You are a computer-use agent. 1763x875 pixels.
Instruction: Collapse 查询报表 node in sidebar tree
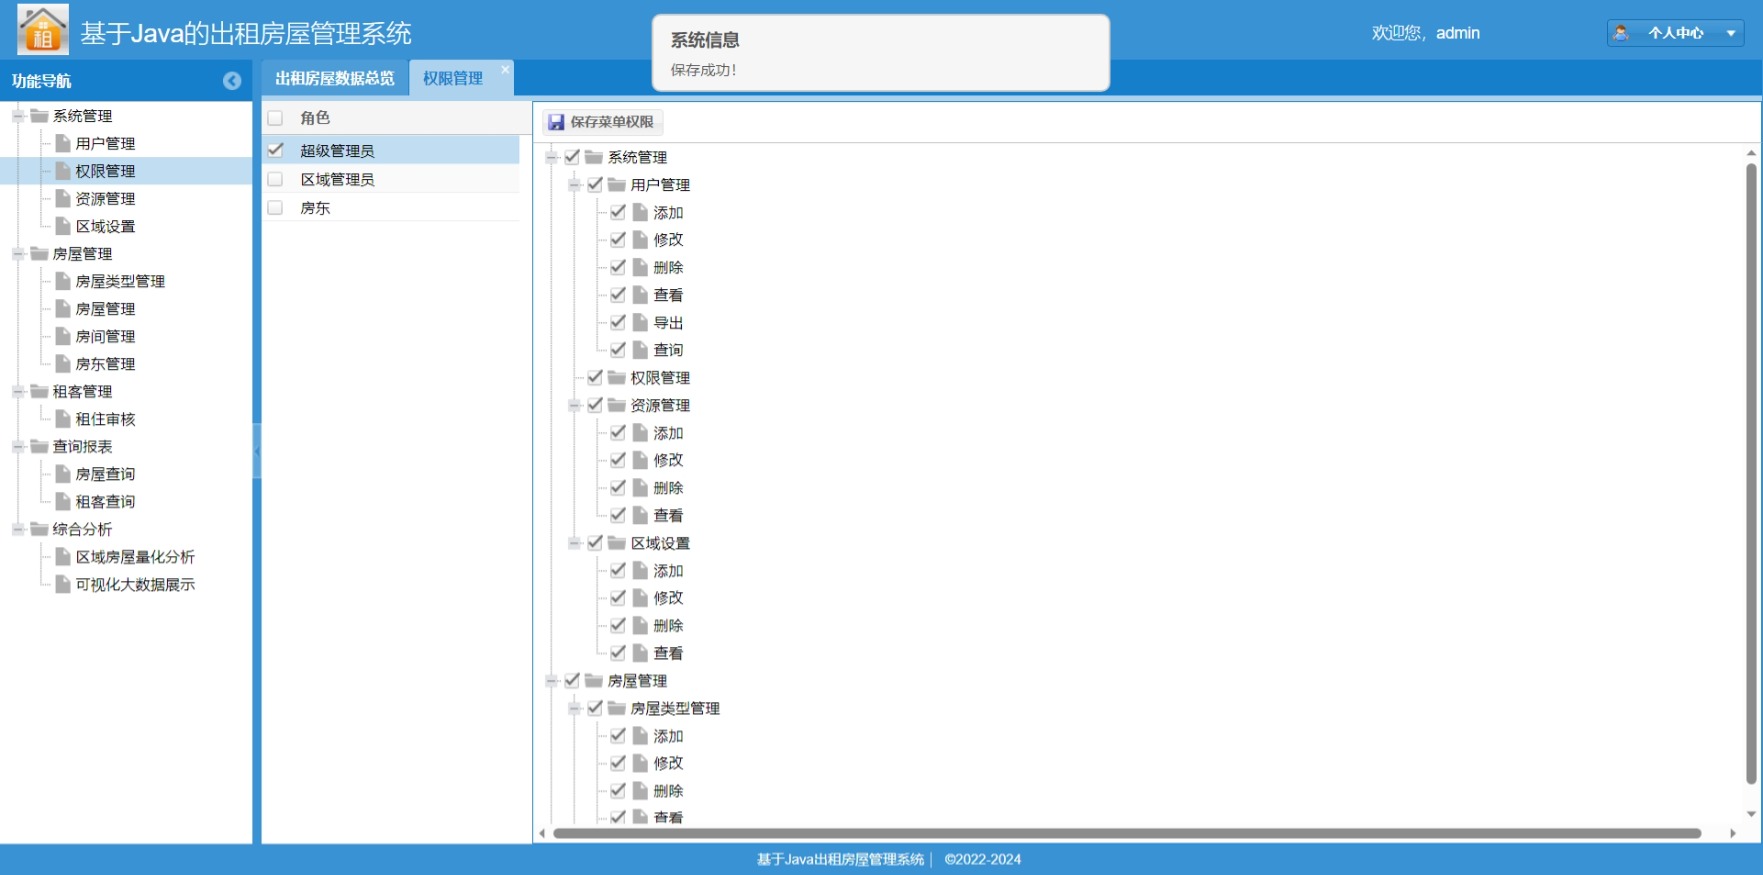(18, 446)
